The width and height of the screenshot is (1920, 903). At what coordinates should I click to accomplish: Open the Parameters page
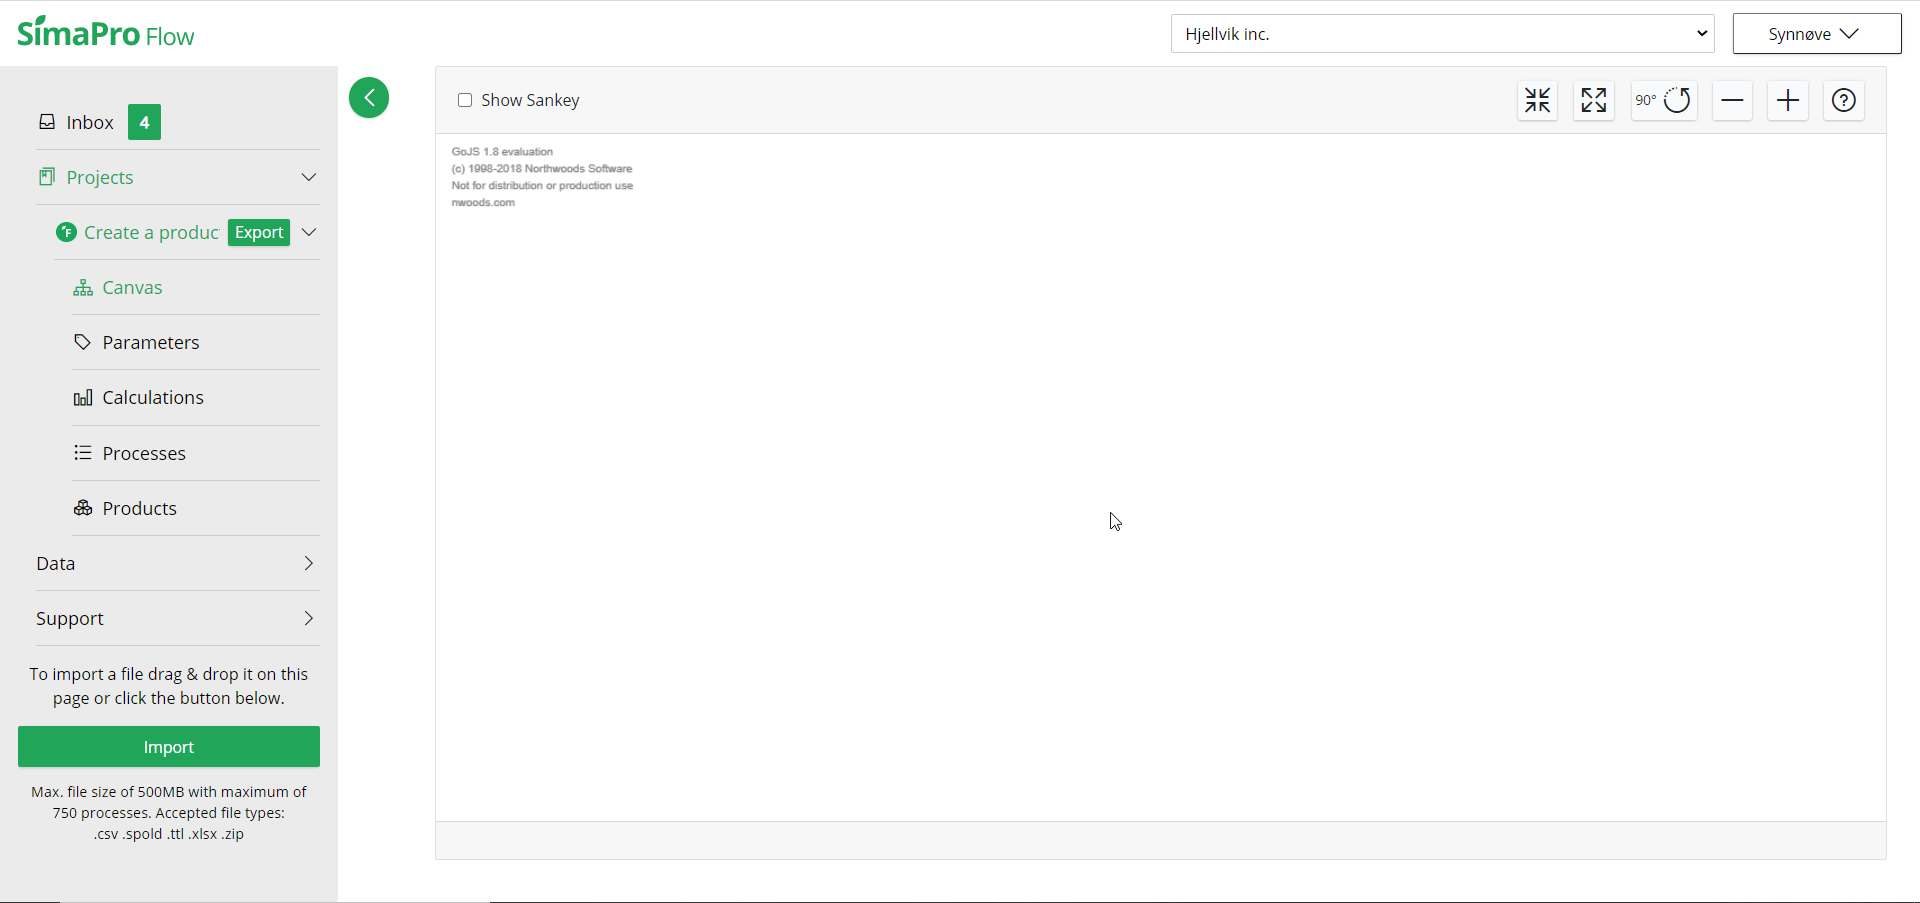(x=151, y=342)
